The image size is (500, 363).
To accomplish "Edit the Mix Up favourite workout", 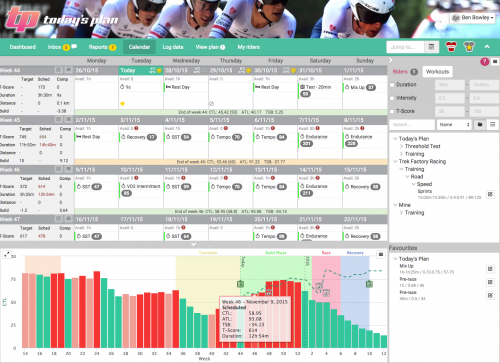I will 490,269.
